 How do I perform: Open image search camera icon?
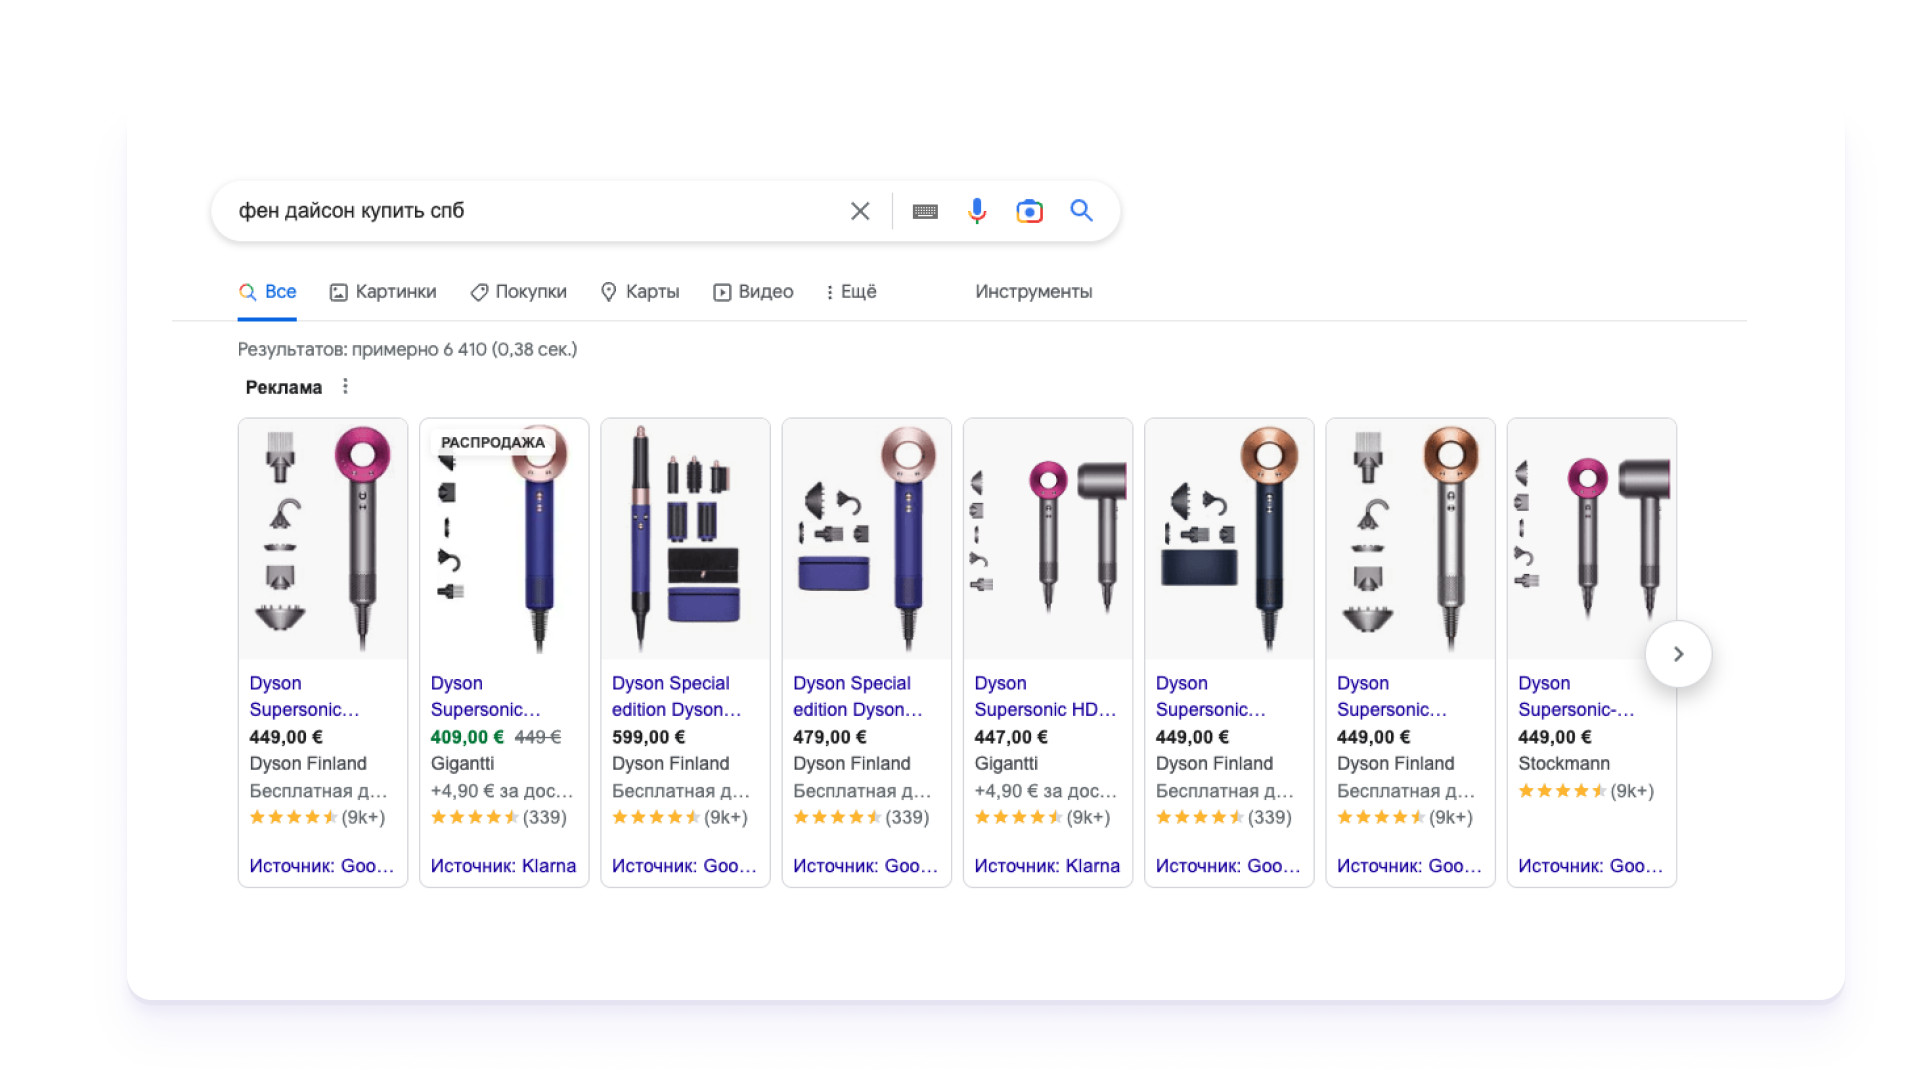tap(1029, 211)
